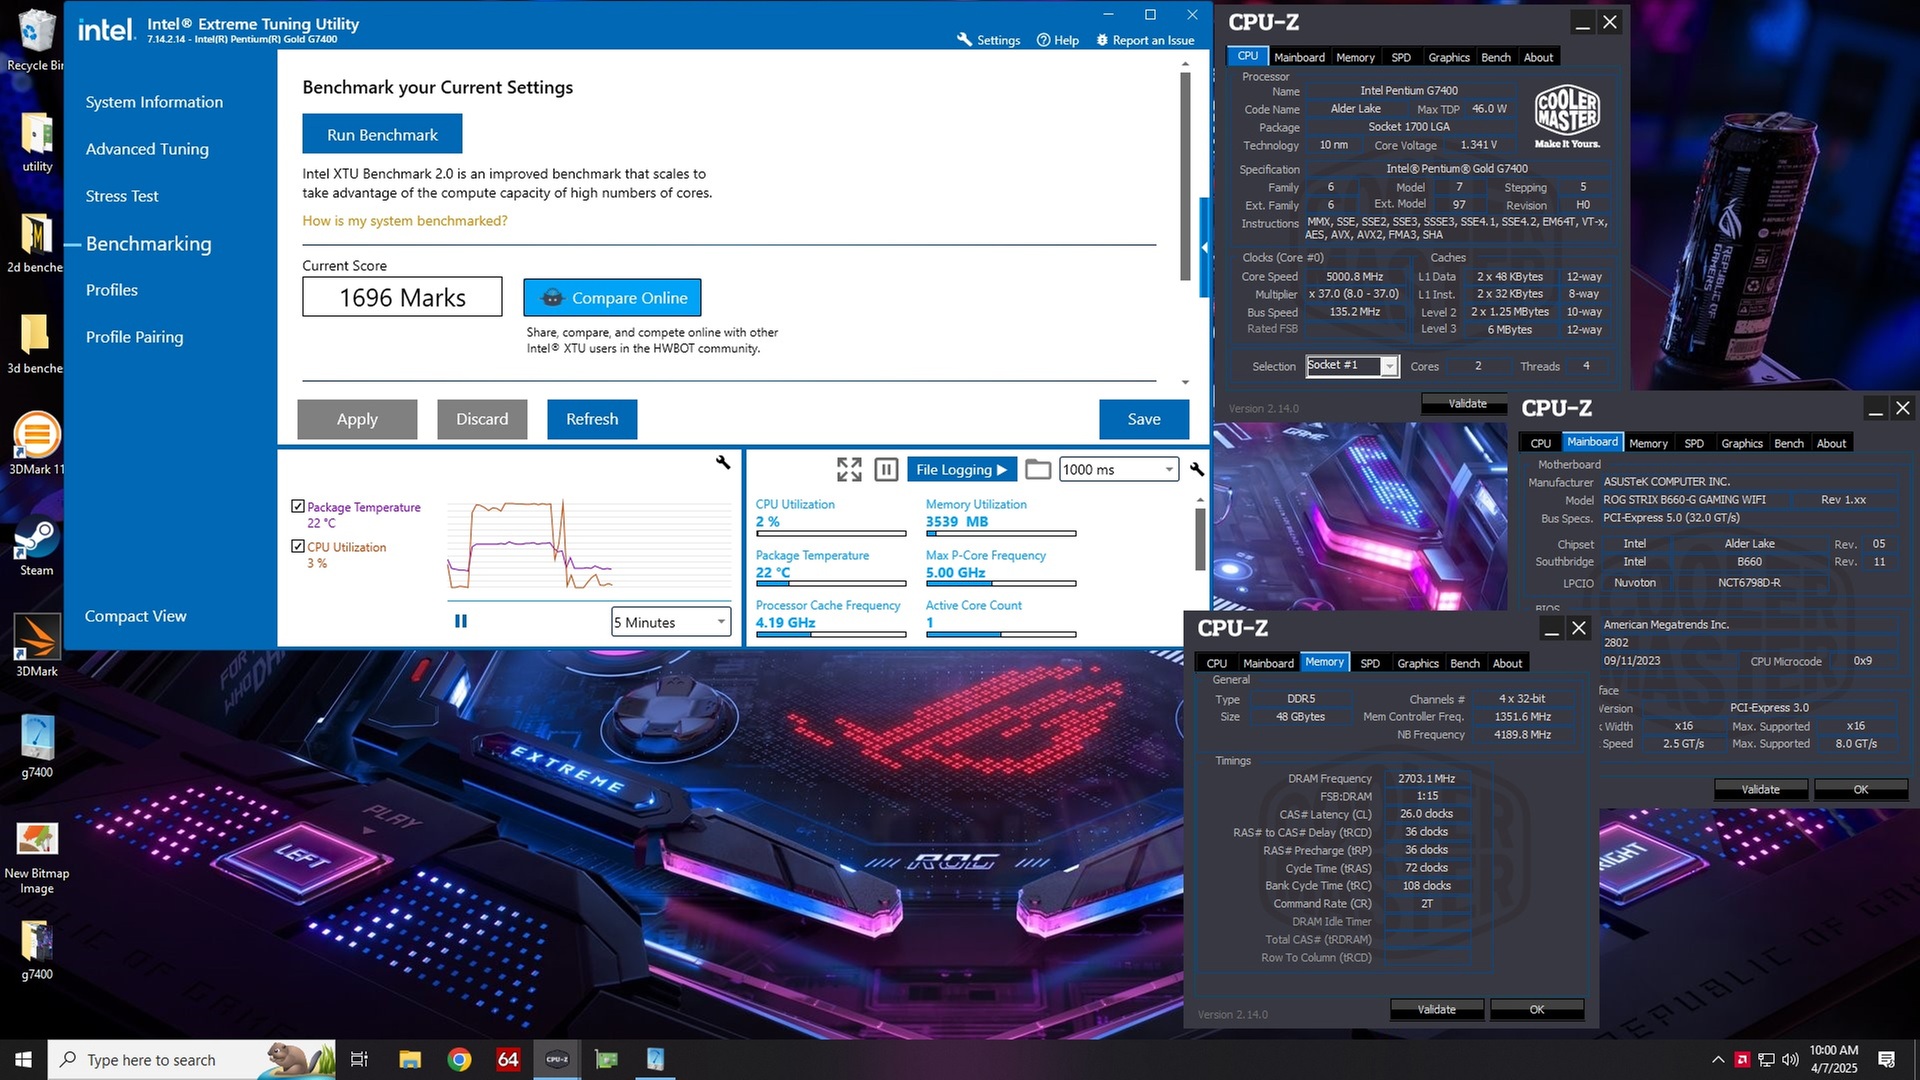1920x1080 pixels.
Task: Toggle the Package Temperature graph checkbox
Action: (298, 506)
